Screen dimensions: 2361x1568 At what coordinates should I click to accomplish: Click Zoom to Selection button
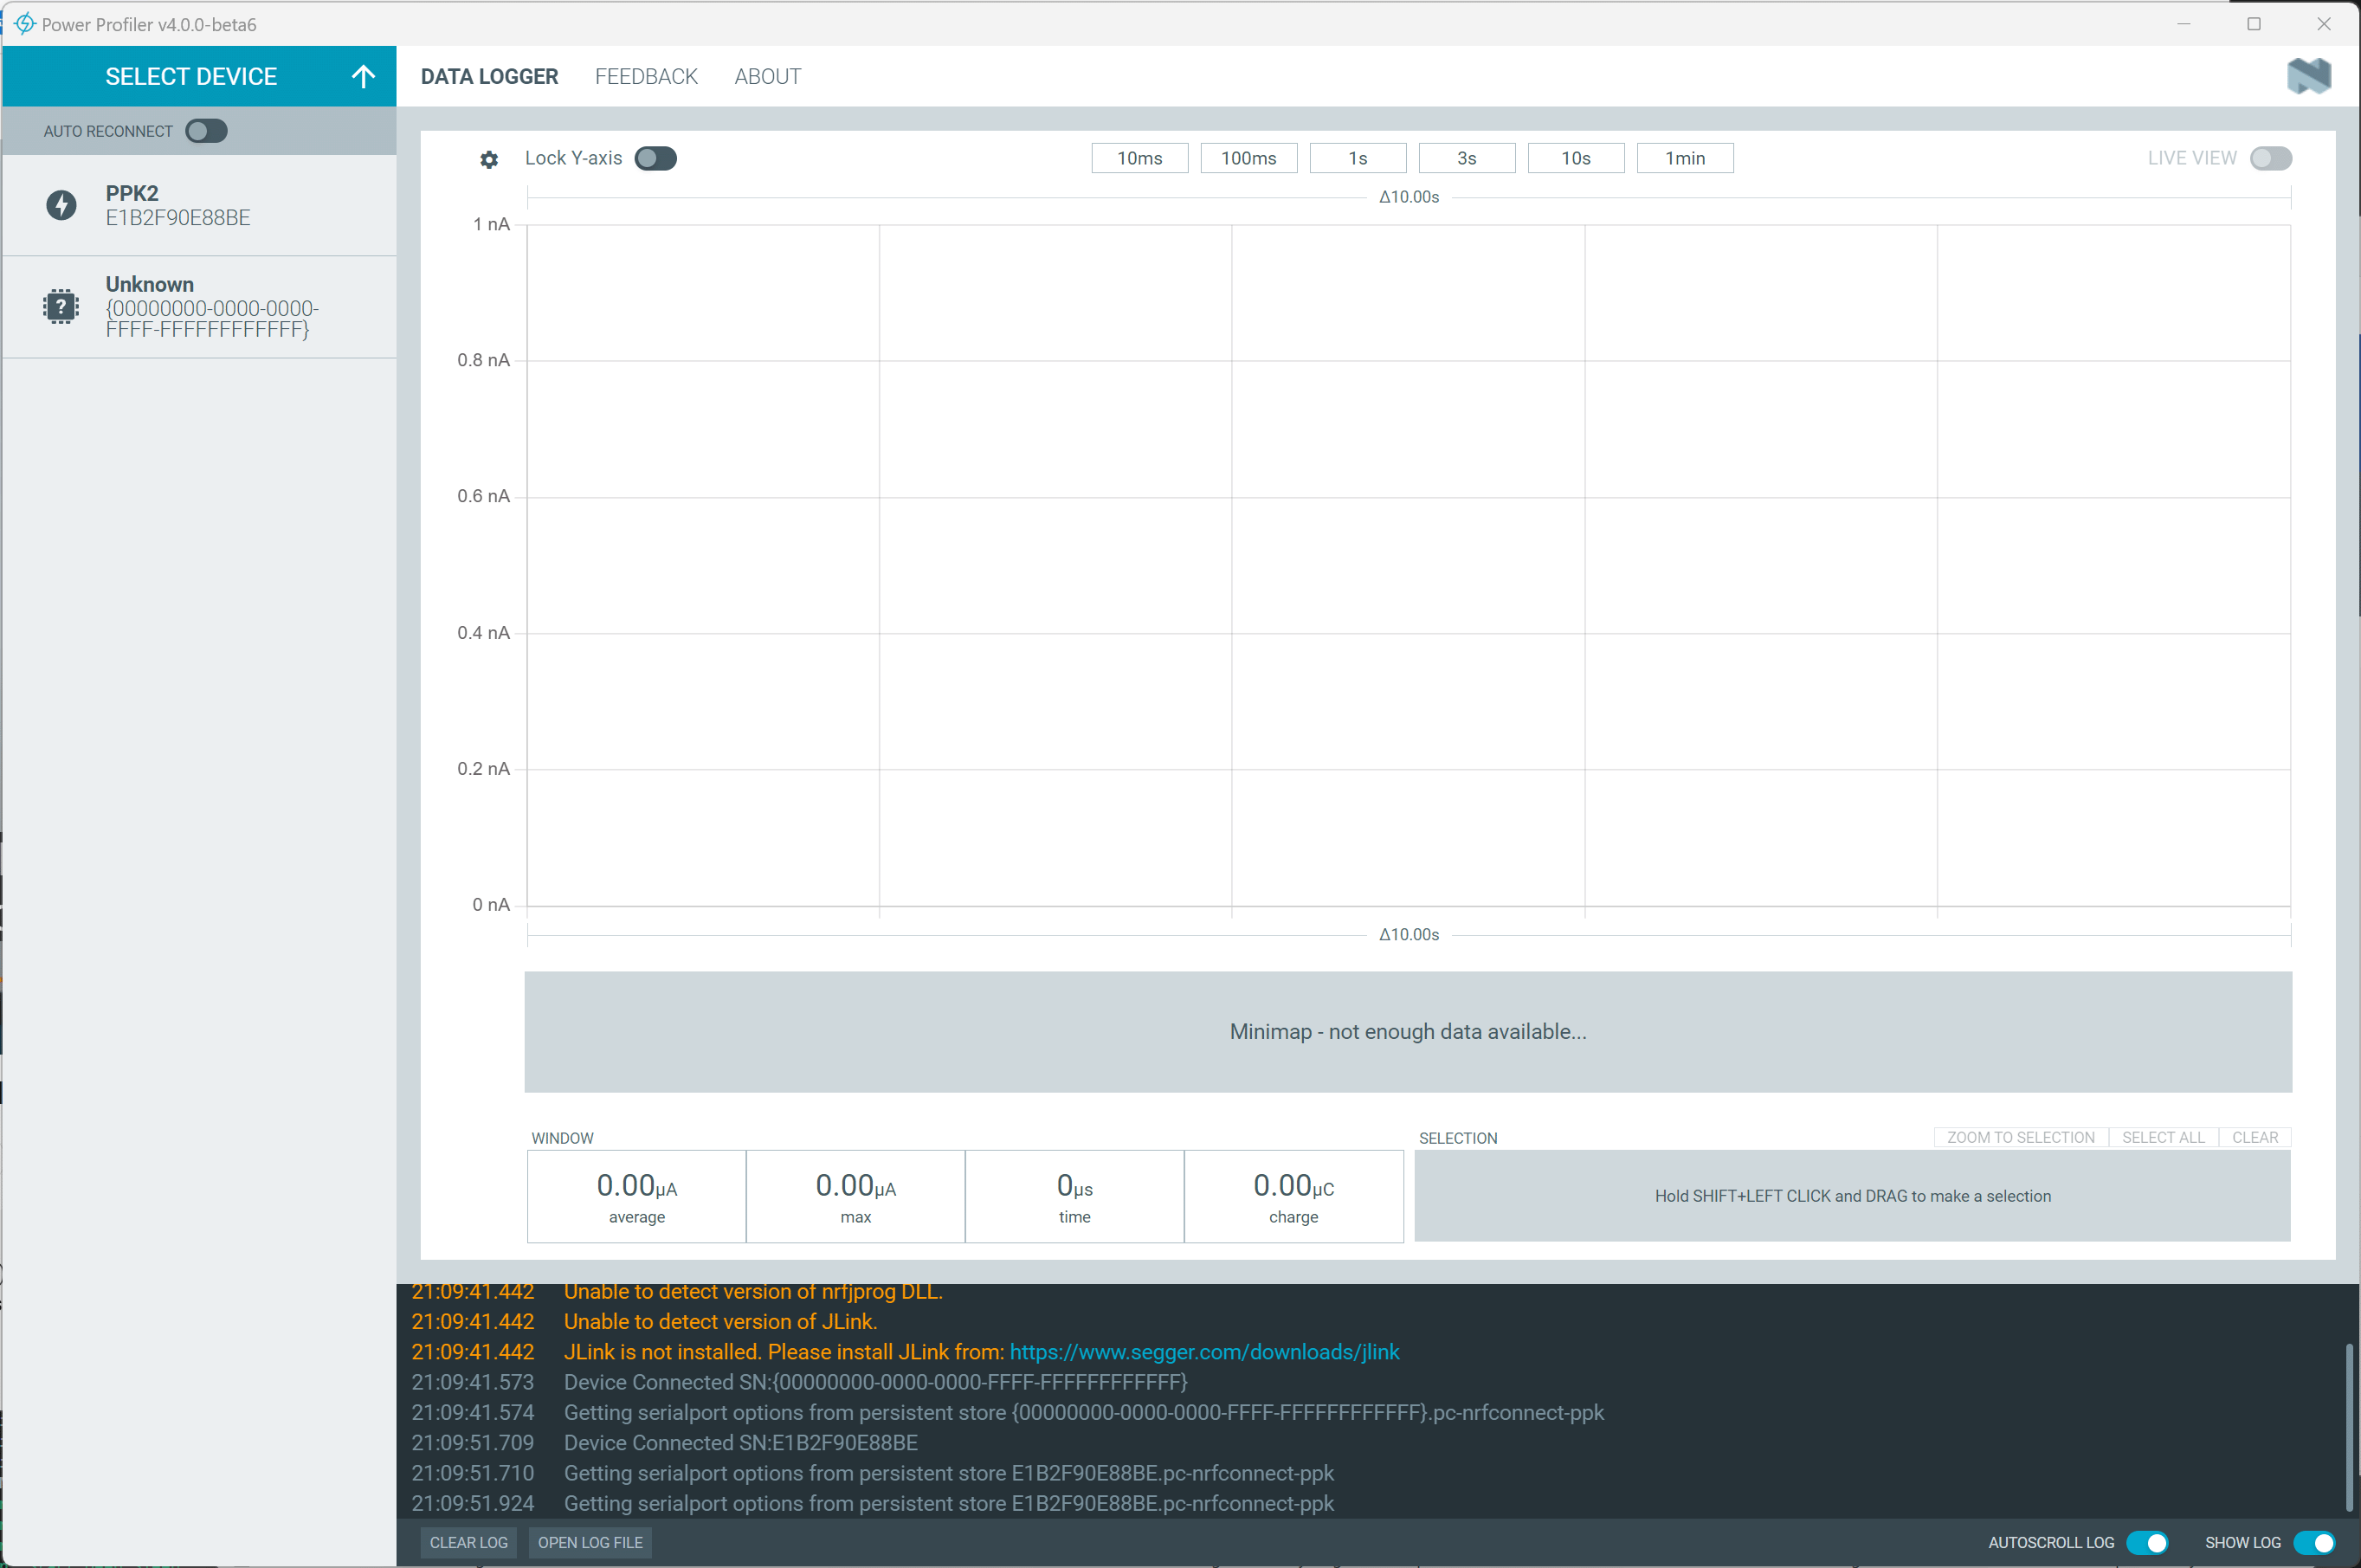coord(2020,1137)
